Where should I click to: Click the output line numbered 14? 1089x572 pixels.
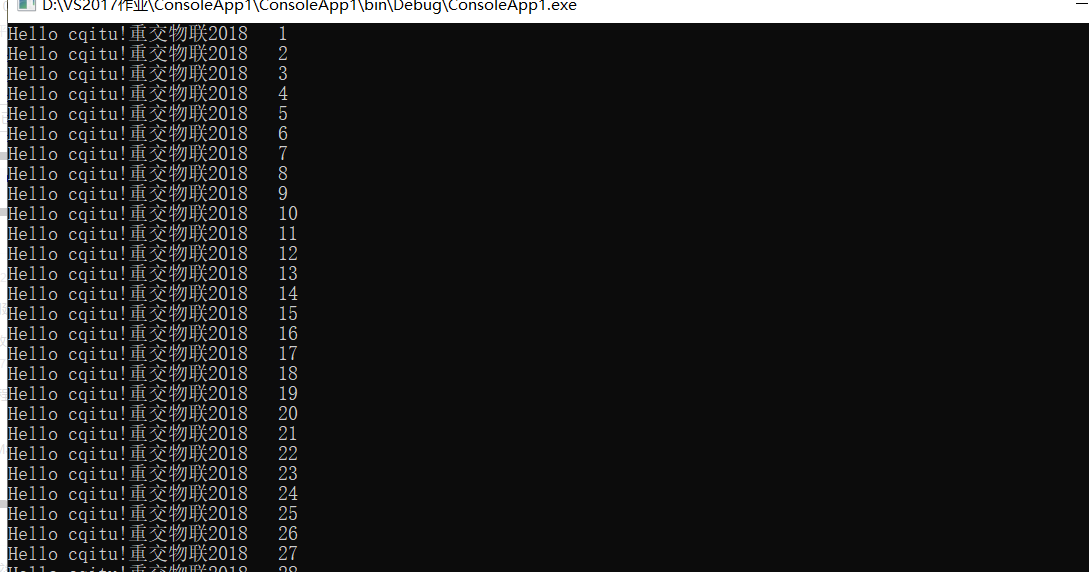(153, 294)
